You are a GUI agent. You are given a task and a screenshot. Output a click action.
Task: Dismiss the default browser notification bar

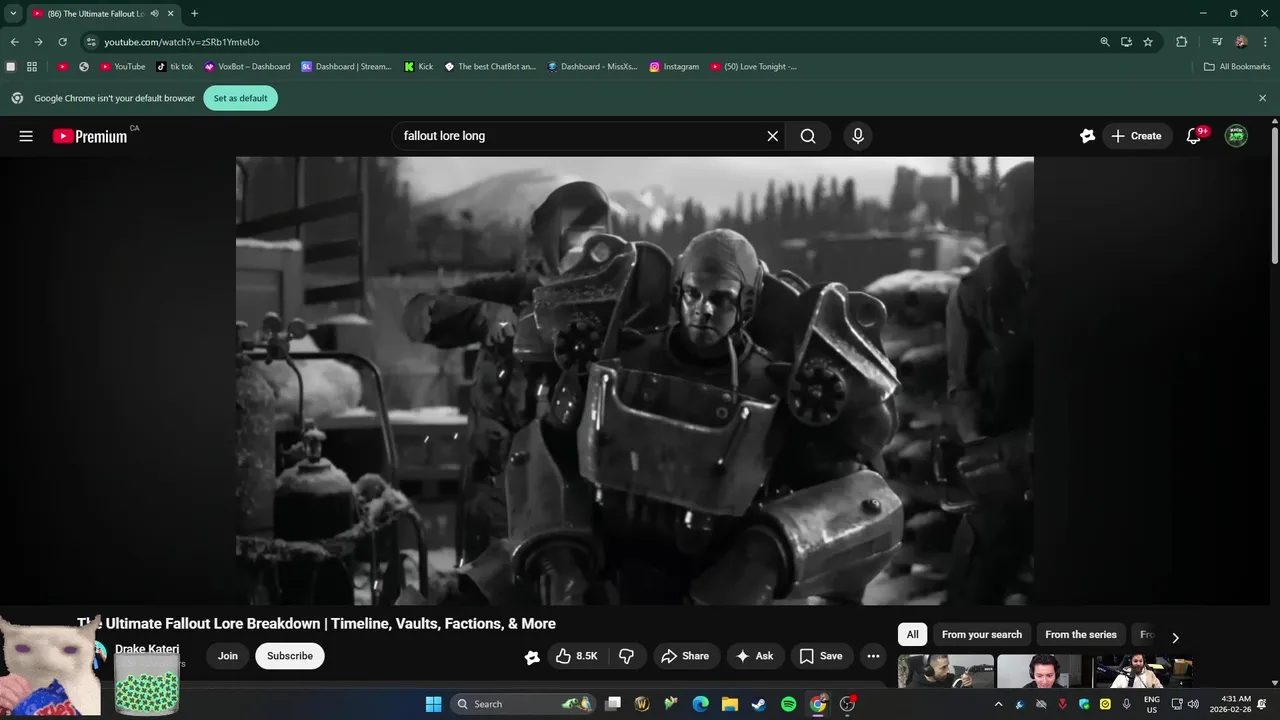pos(1262,98)
